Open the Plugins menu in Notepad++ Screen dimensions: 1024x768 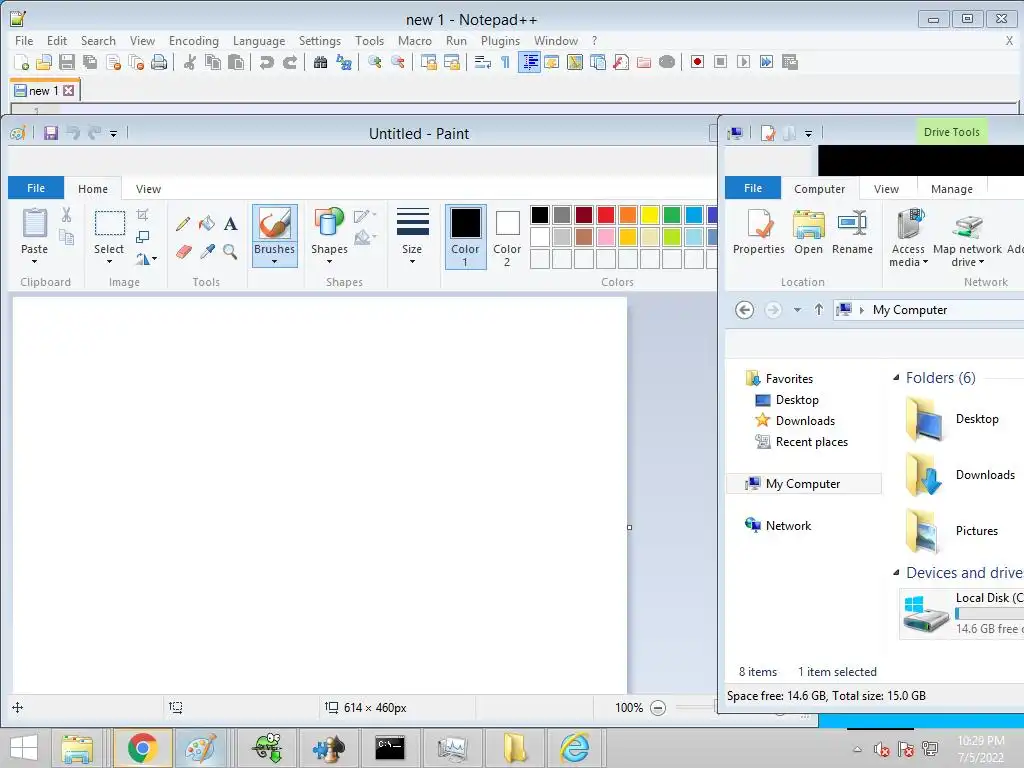point(500,40)
